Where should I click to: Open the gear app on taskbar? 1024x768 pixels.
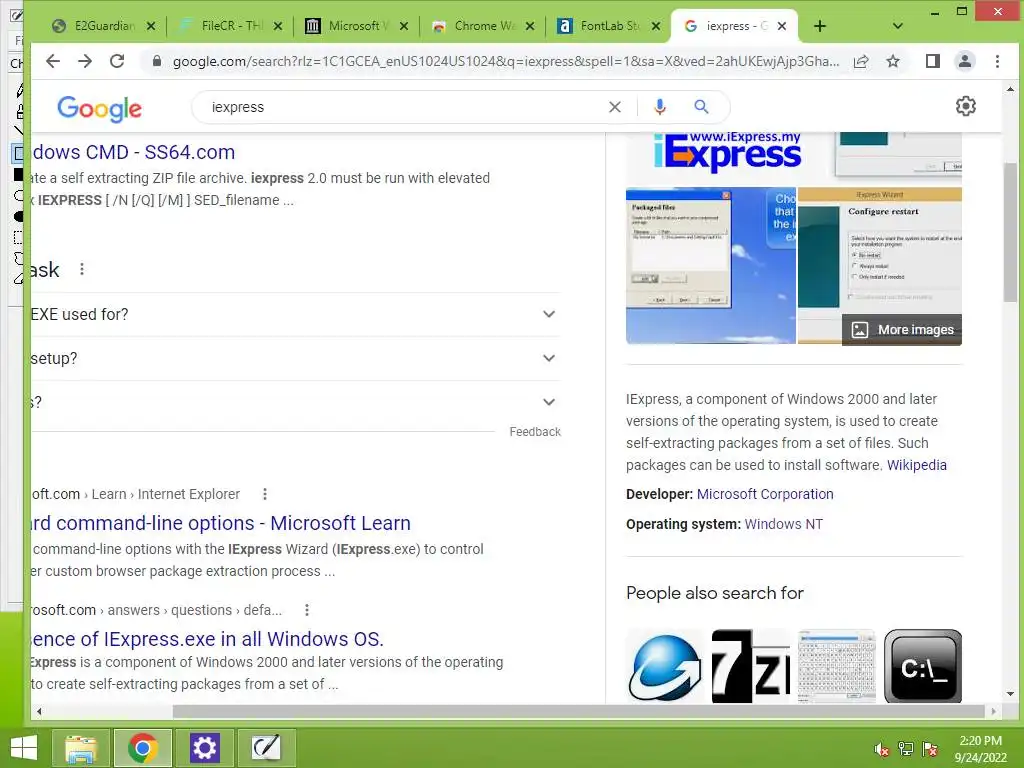(204, 748)
